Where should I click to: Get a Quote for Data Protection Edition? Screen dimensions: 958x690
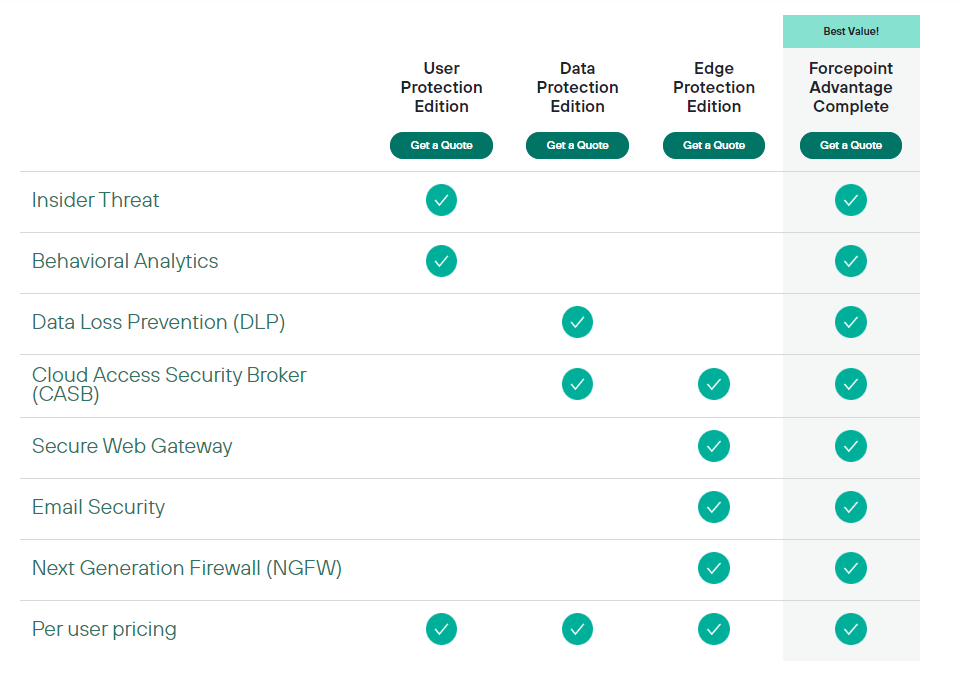[x=577, y=145]
